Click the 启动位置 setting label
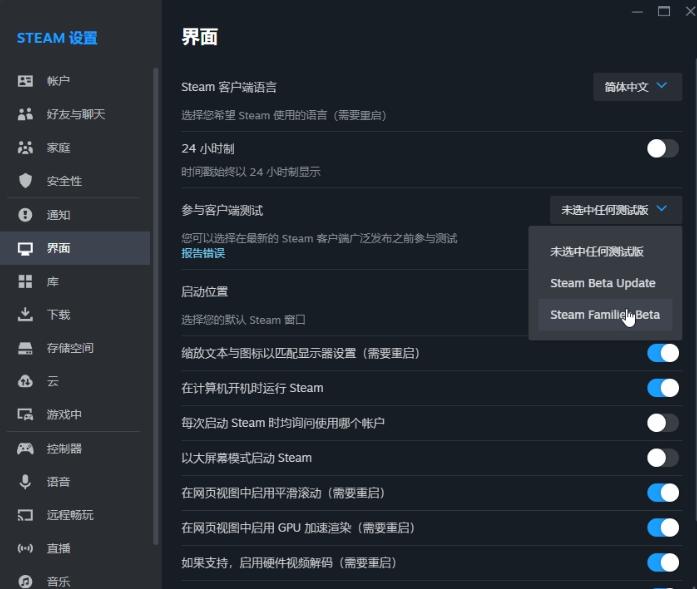 coord(204,292)
